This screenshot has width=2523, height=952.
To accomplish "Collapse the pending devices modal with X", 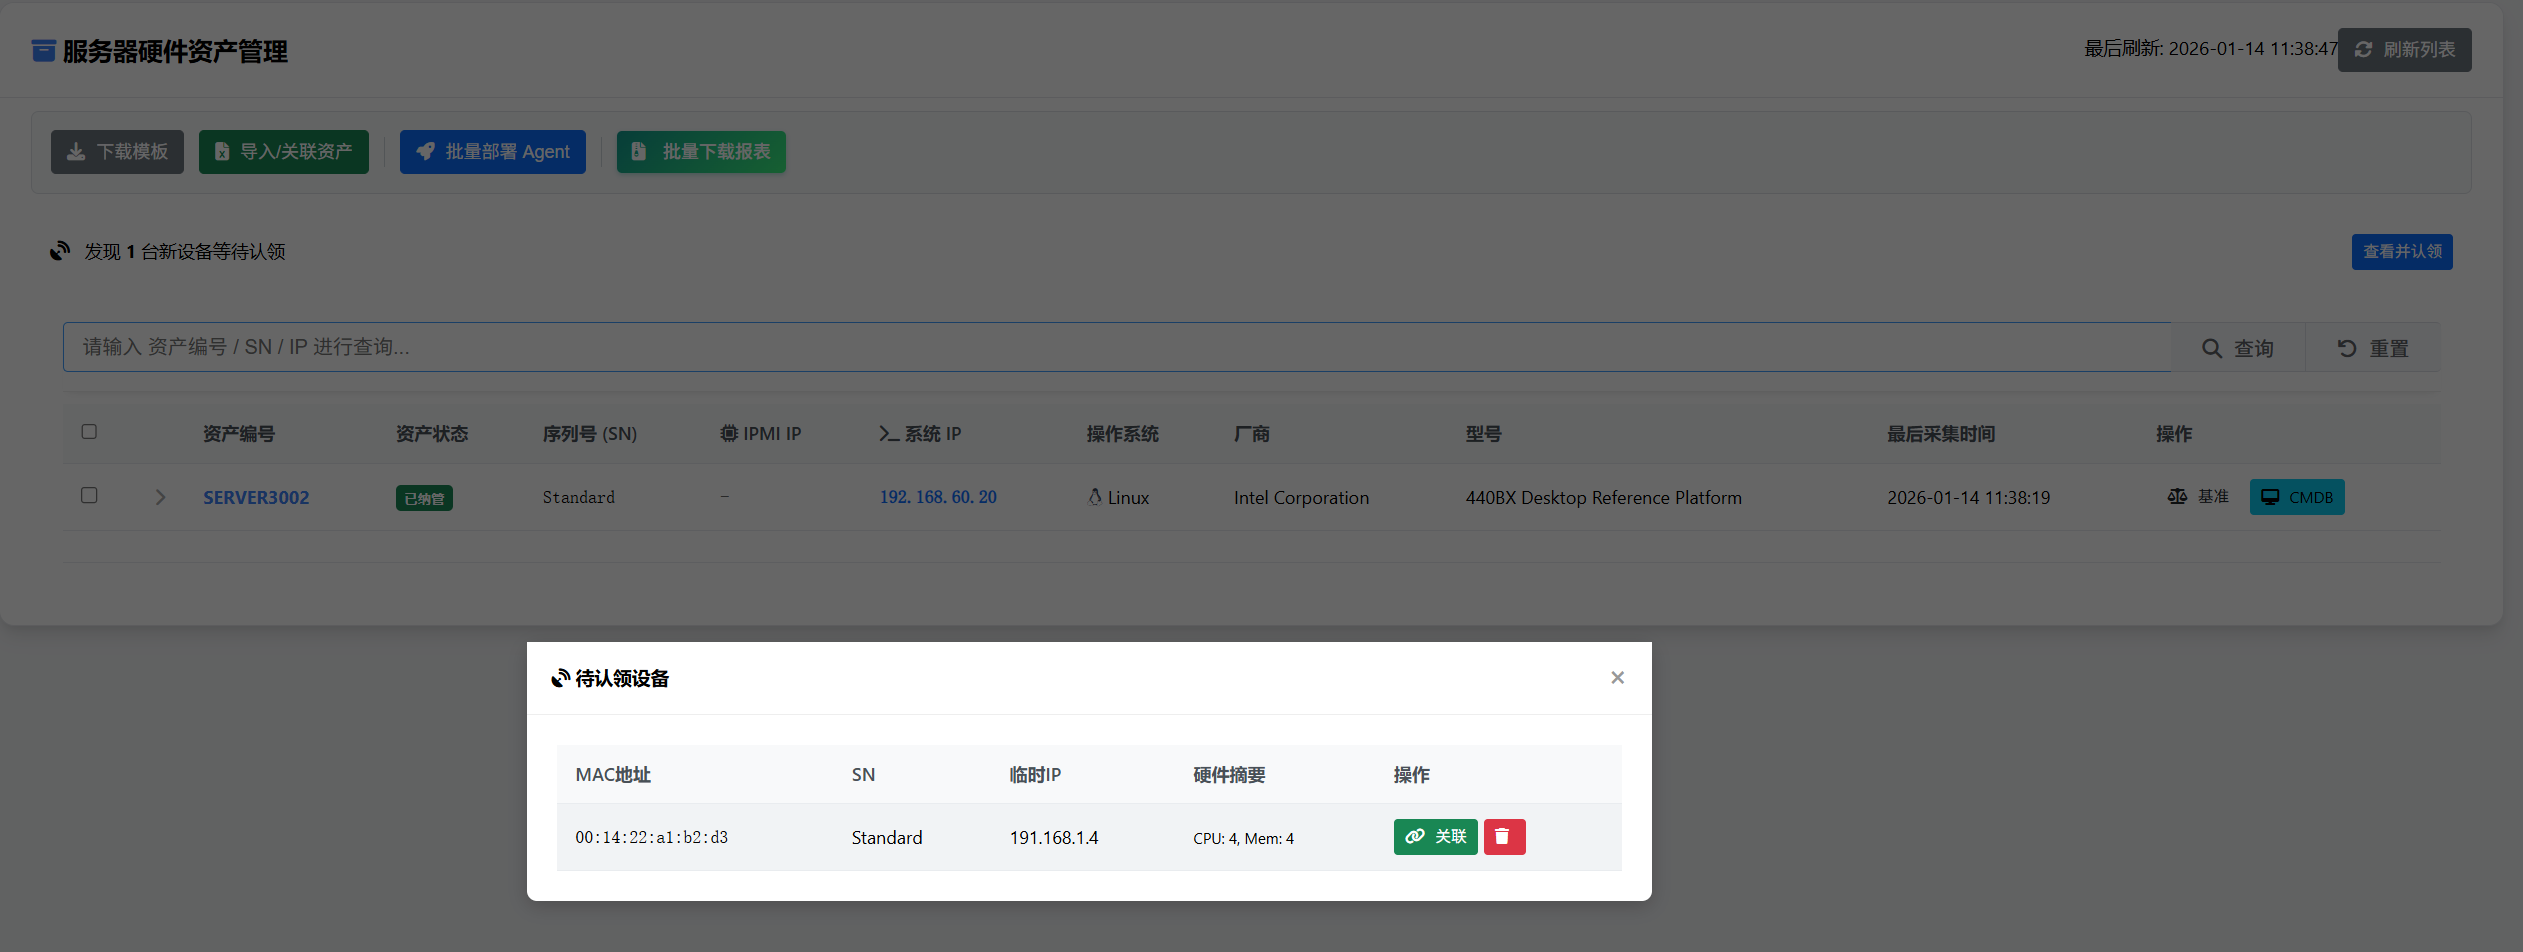I will 1616,677.
